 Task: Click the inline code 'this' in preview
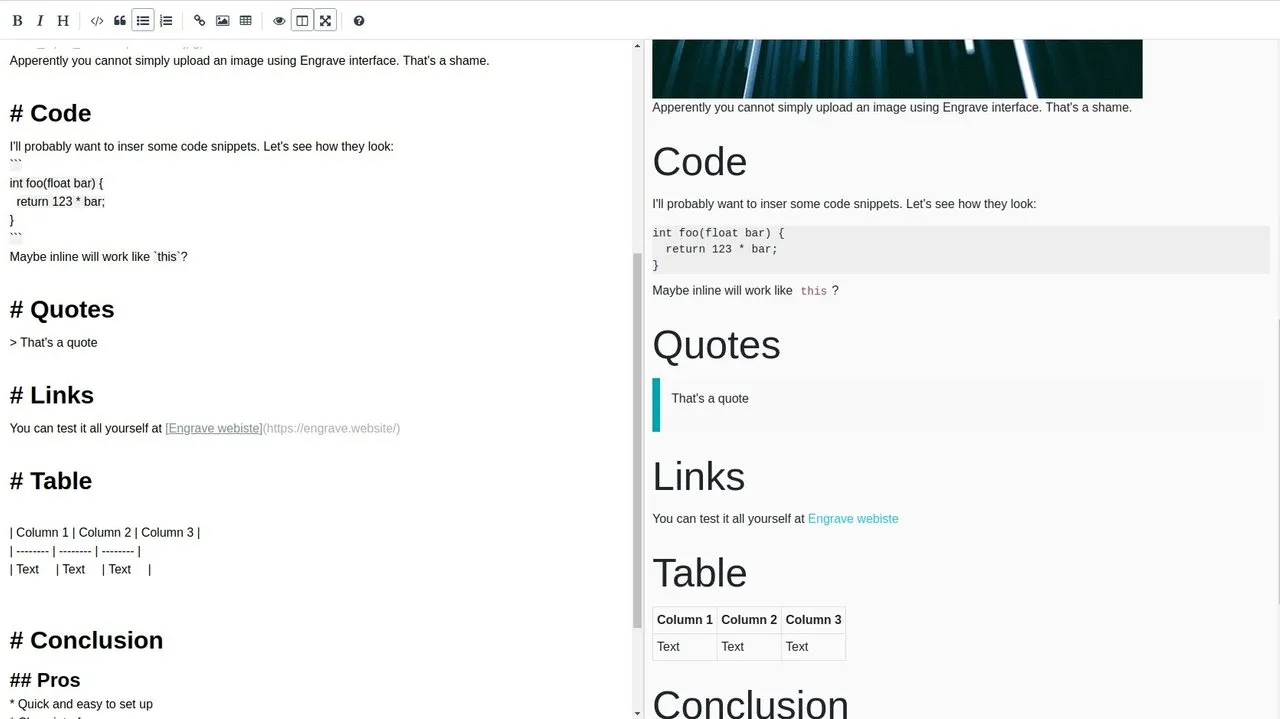pos(814,291)
